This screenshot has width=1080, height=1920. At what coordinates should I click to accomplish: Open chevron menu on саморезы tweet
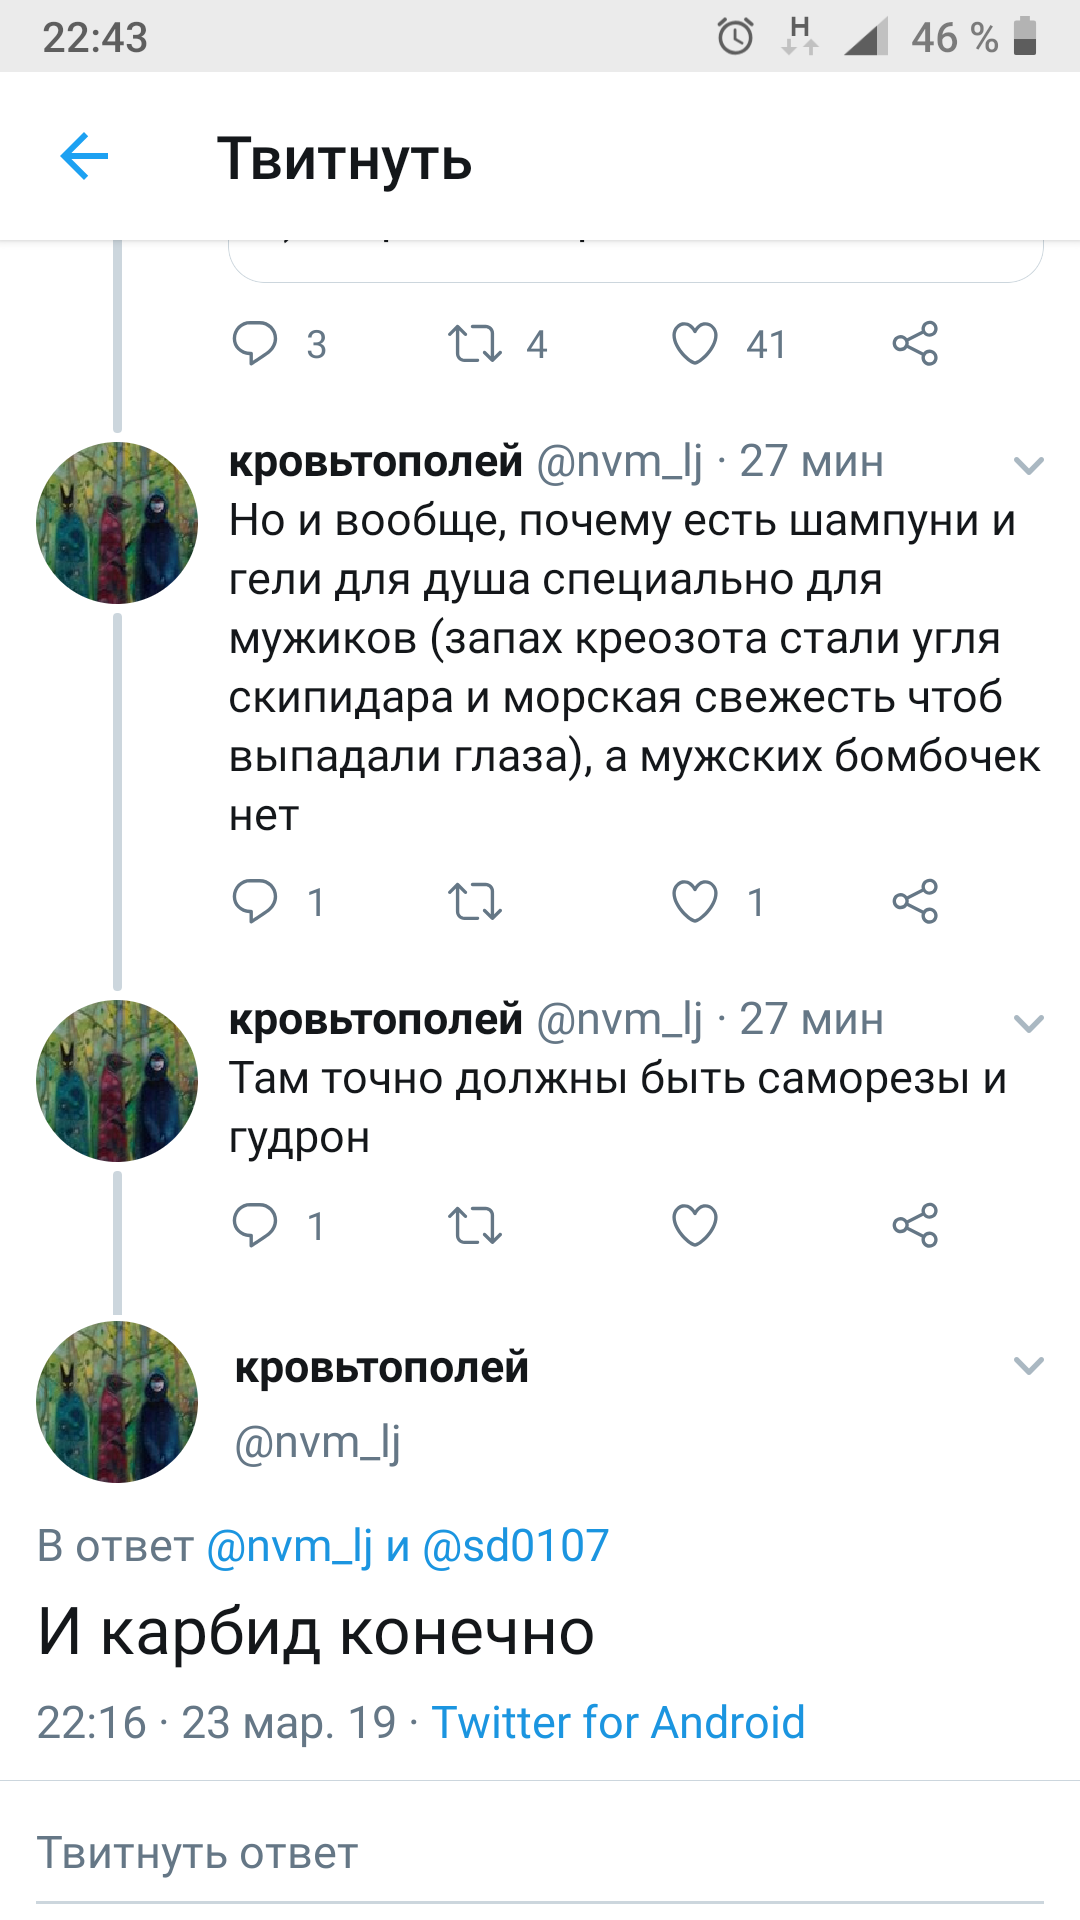pyautogui.click(x=1028, y=1023)
